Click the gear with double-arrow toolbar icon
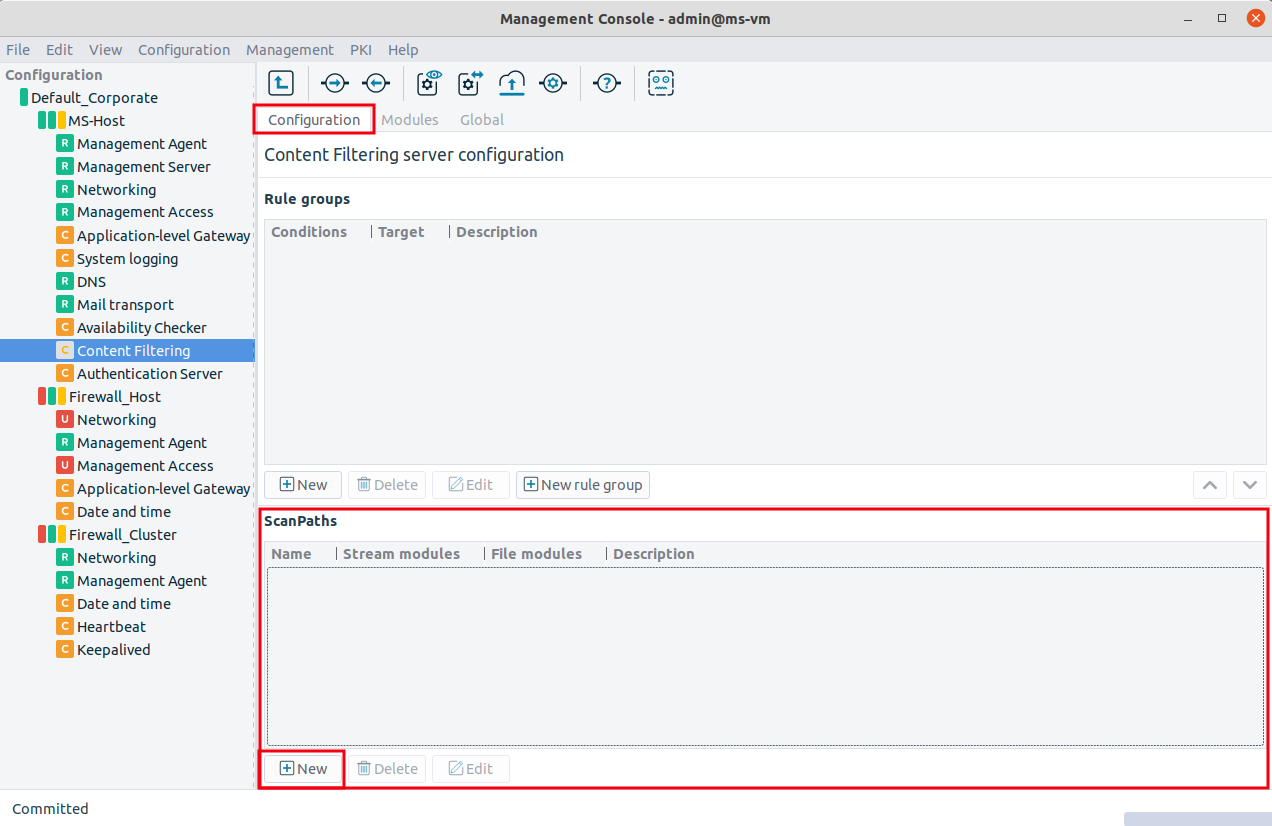 point(470,84)
